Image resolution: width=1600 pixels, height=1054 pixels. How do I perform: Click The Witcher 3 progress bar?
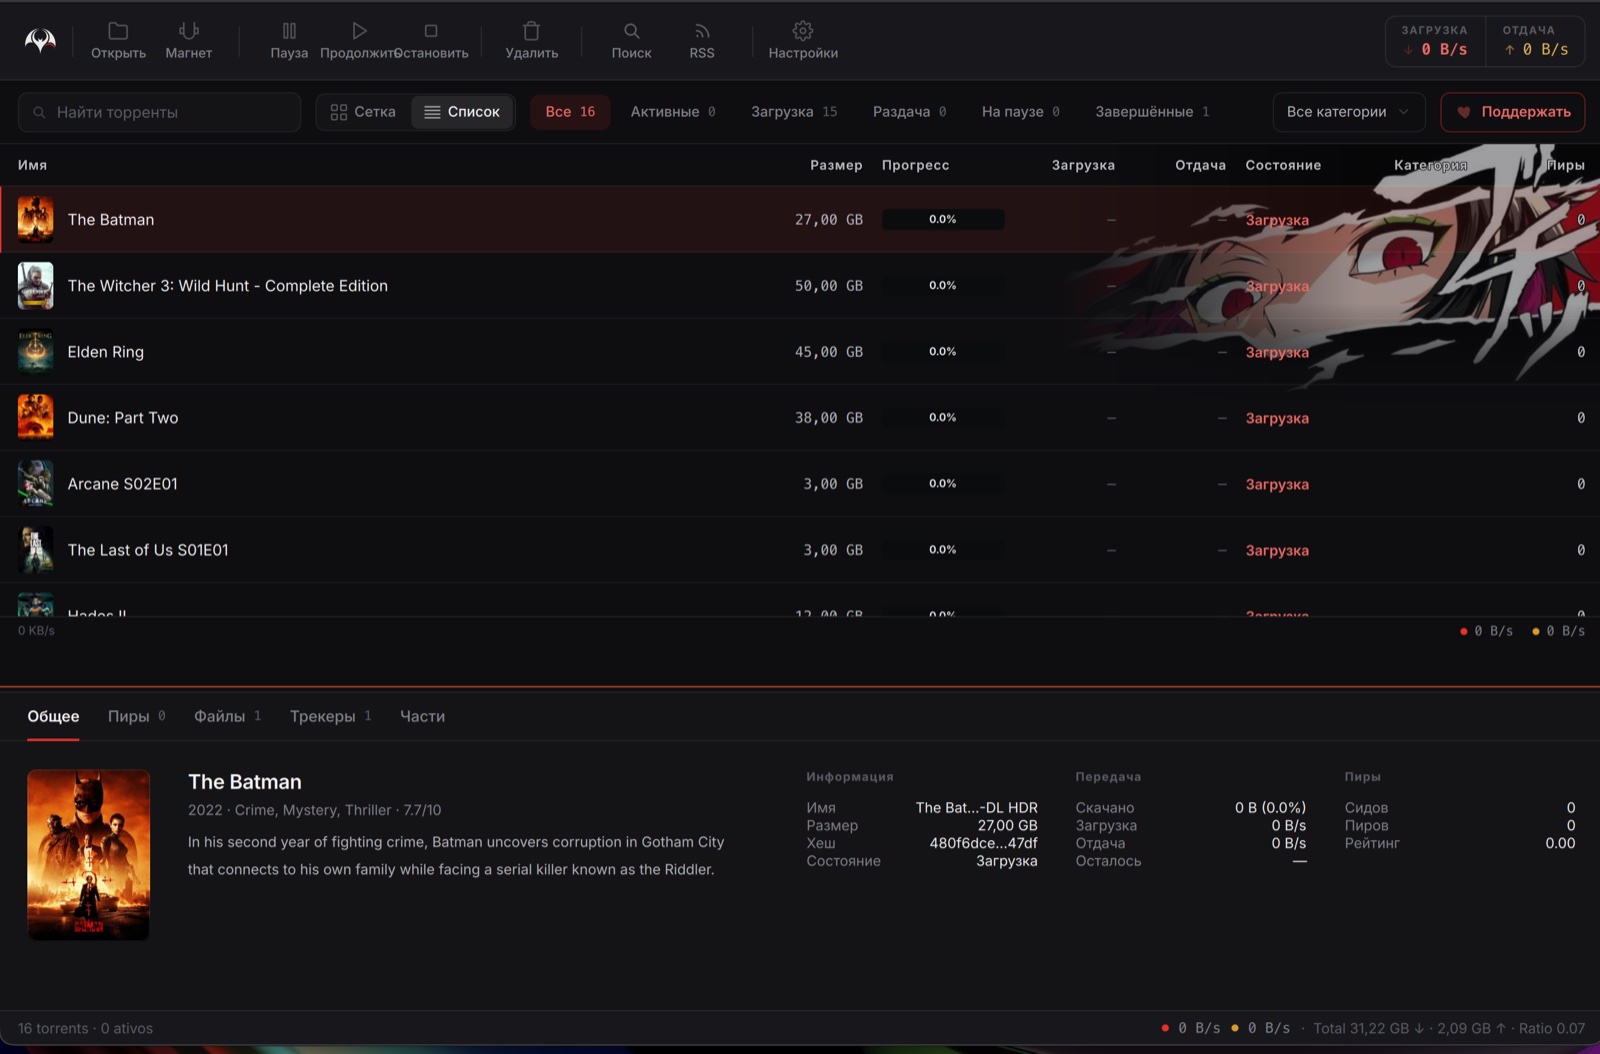pos(943,285)
